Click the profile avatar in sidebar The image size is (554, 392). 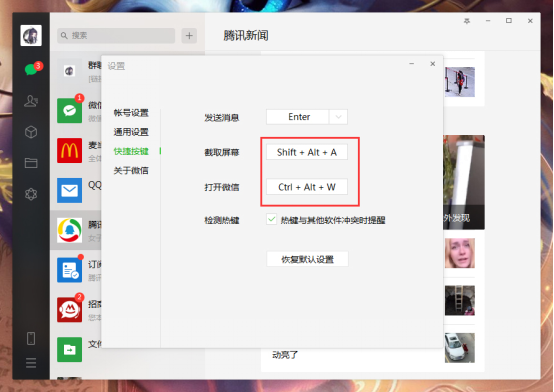(31, 35)
